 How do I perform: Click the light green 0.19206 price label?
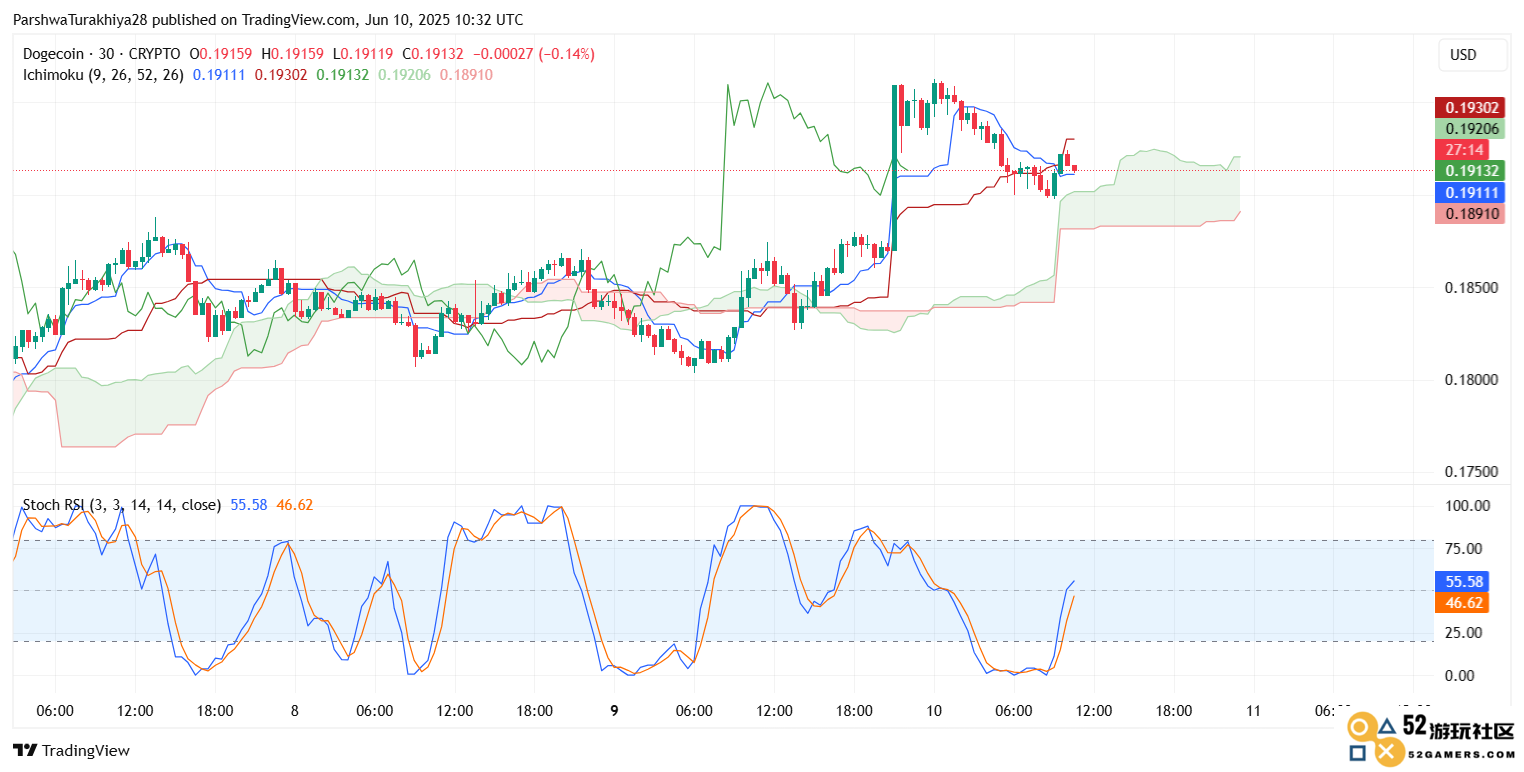point(1470,128)
